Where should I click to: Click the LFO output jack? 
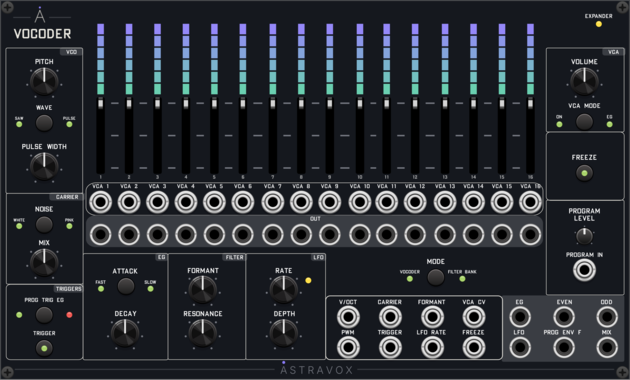(x=520, y=347)
